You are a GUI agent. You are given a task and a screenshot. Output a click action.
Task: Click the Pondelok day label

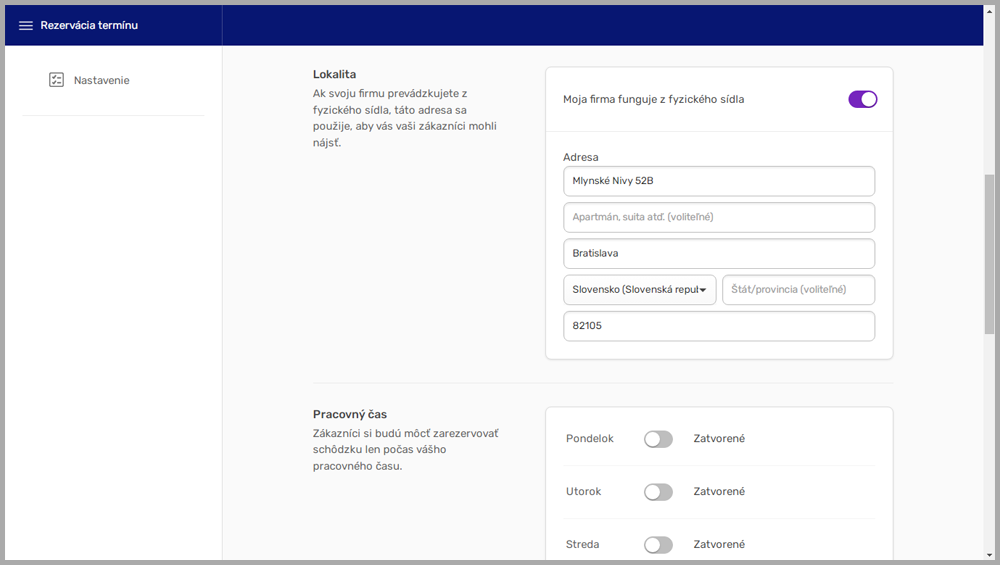click(589, 439)
